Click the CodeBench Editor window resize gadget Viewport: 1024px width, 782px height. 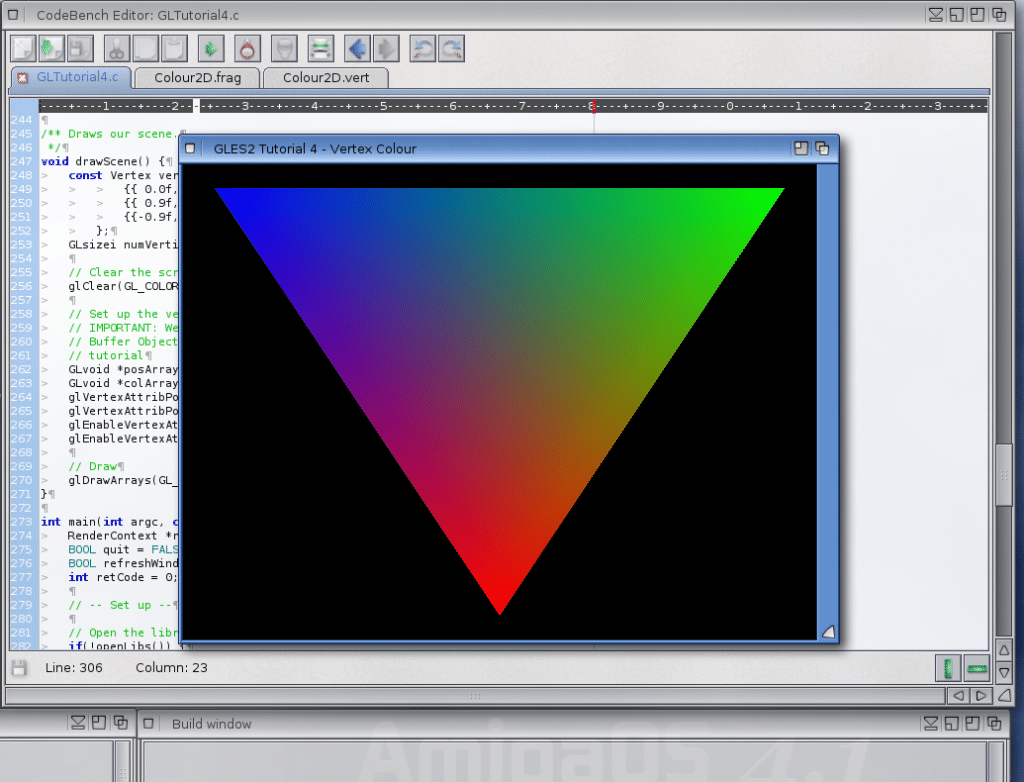(1004, 696)
